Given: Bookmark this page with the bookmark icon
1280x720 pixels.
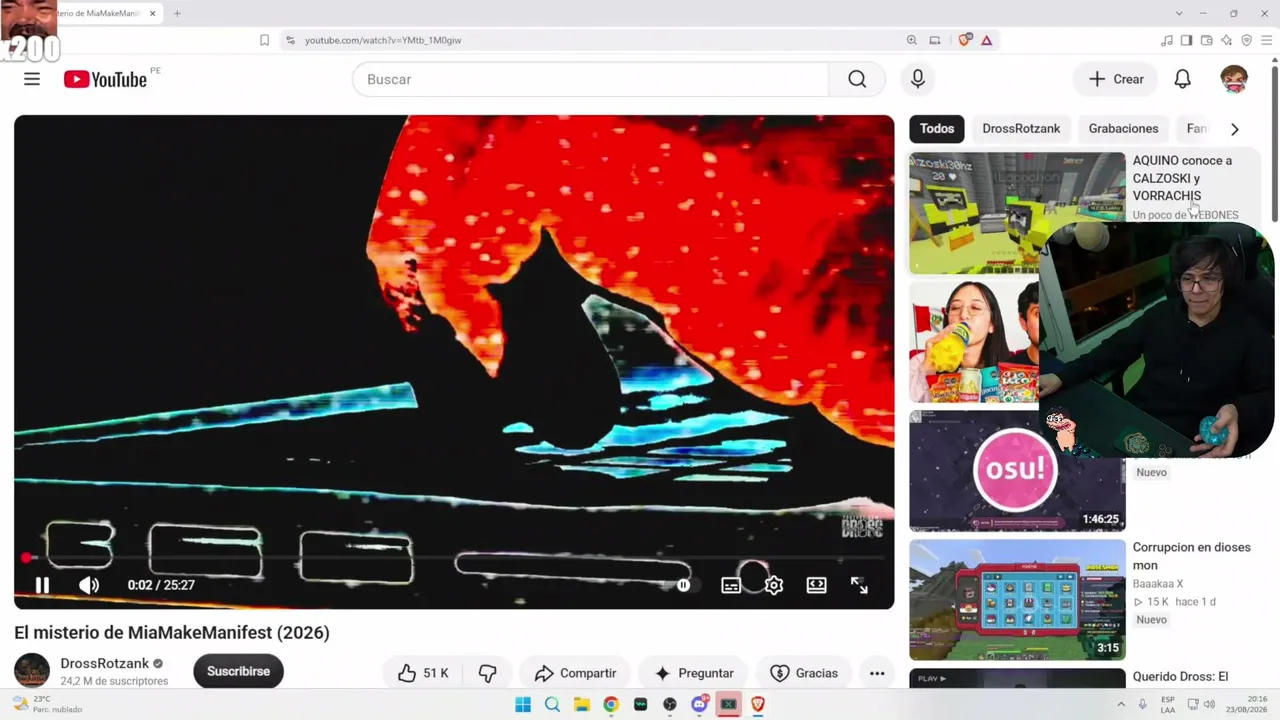Looking at the screenshot, I should tap(264, 40).
